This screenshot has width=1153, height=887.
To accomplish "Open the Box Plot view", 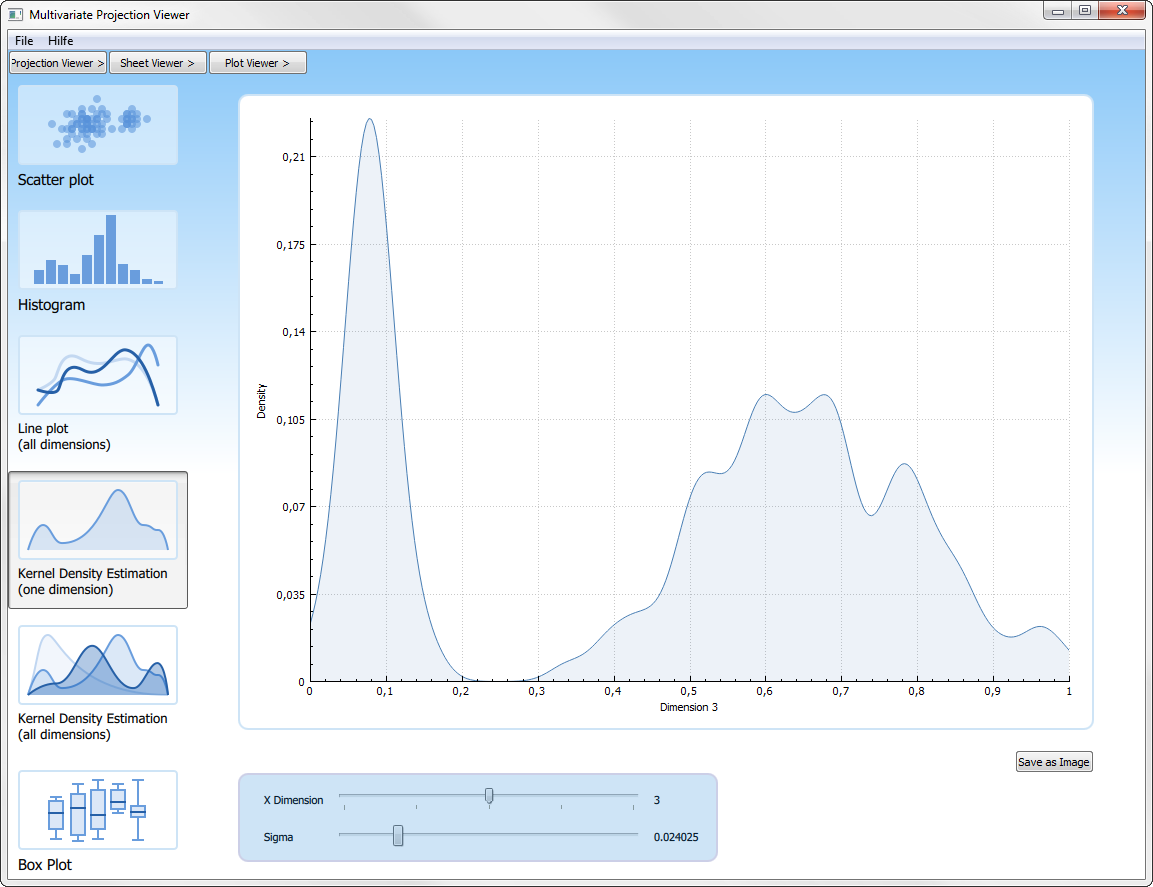I will 98,810.
